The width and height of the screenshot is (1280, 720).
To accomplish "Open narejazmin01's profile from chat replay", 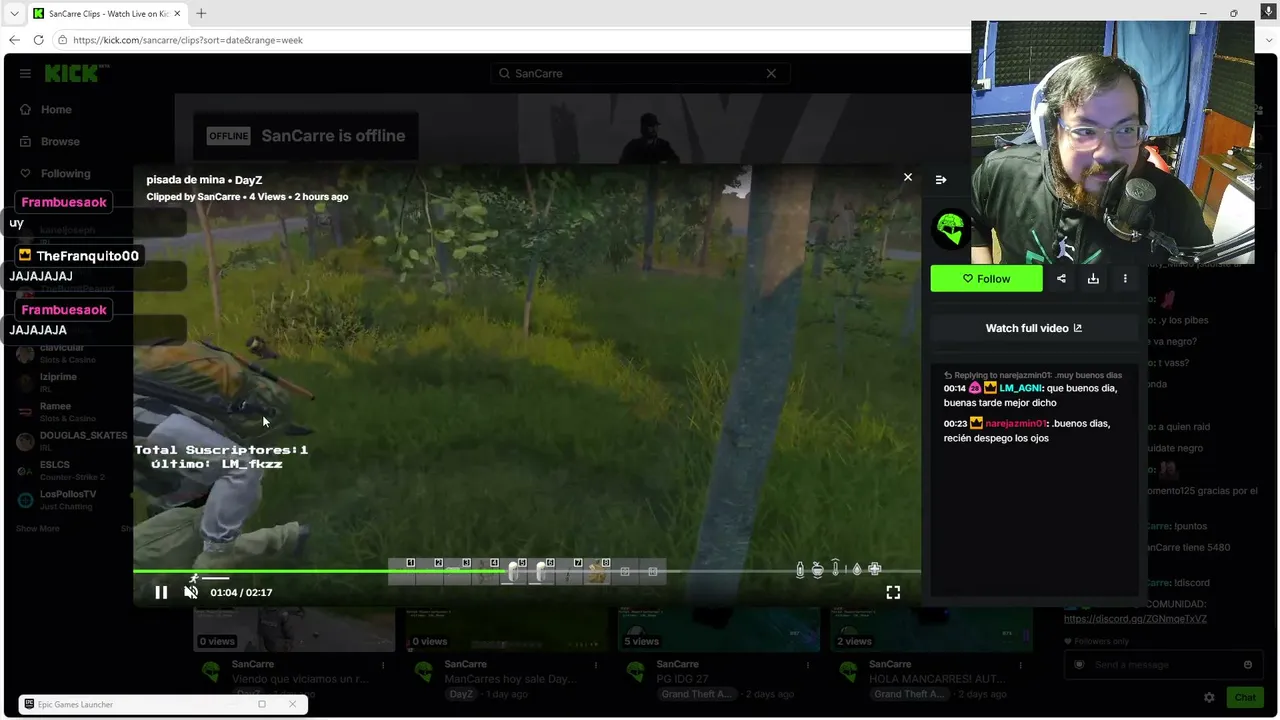I will tap(1016, 423).
